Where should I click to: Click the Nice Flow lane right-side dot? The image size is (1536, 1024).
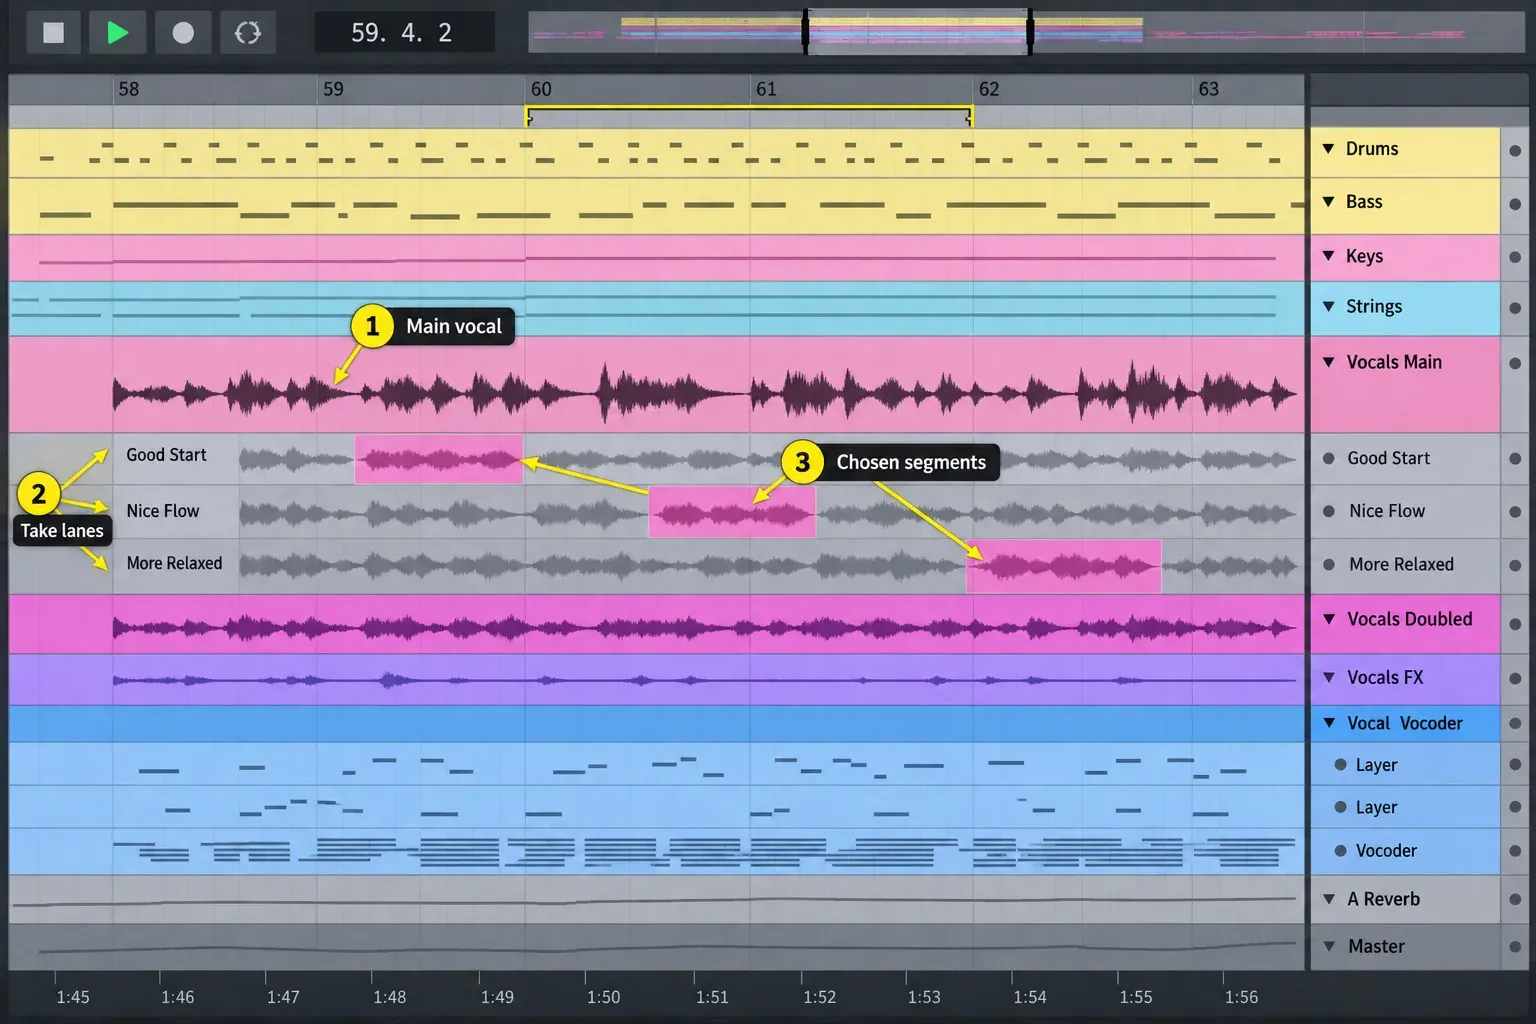1515,511
